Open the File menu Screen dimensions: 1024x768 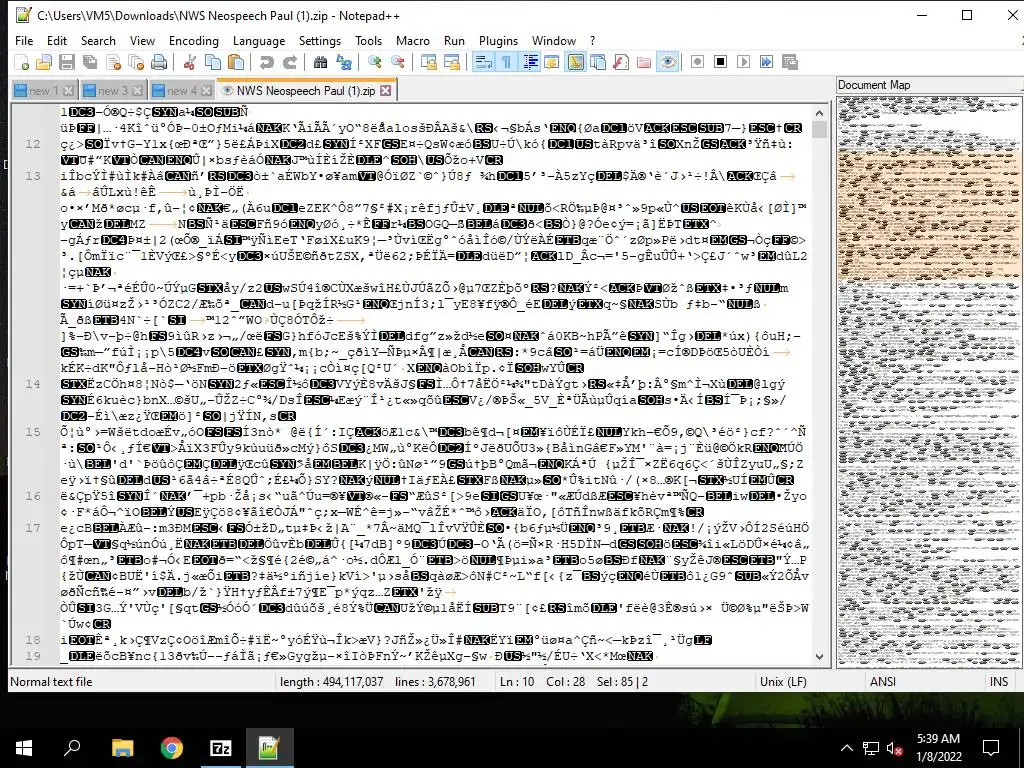tap(24, 40)
